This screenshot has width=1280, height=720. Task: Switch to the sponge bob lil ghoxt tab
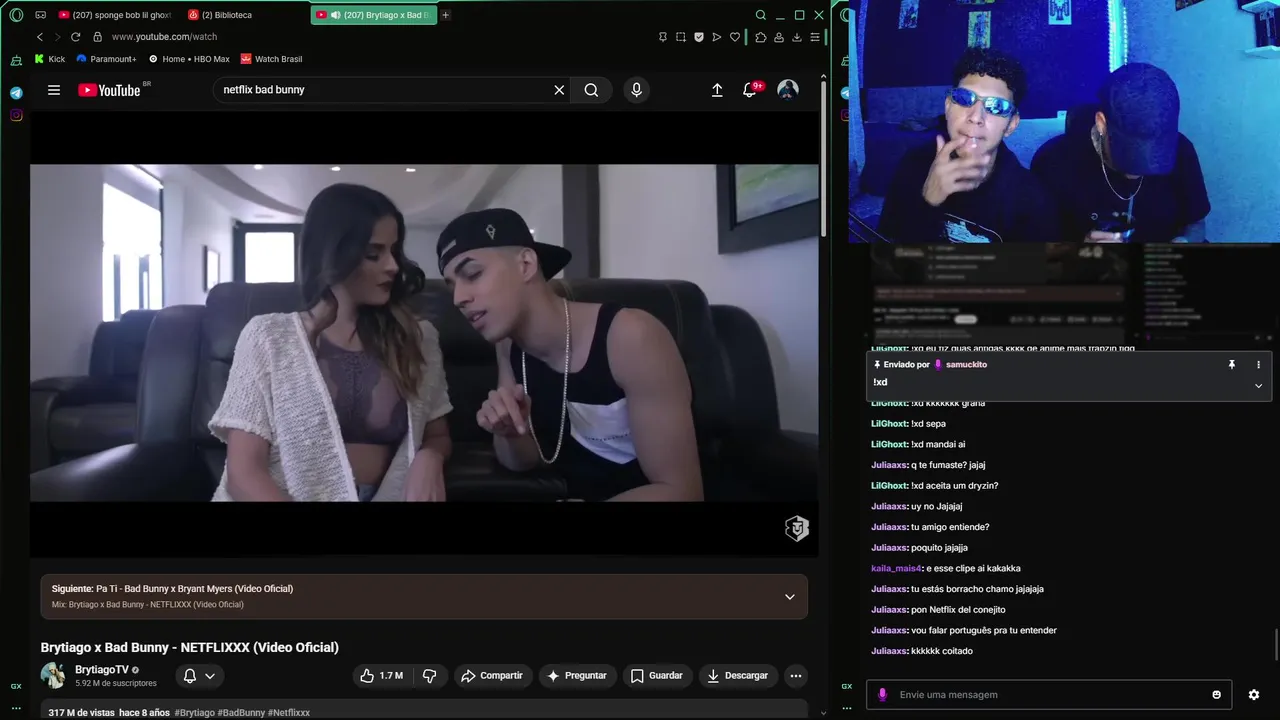[x=114, y=15]
